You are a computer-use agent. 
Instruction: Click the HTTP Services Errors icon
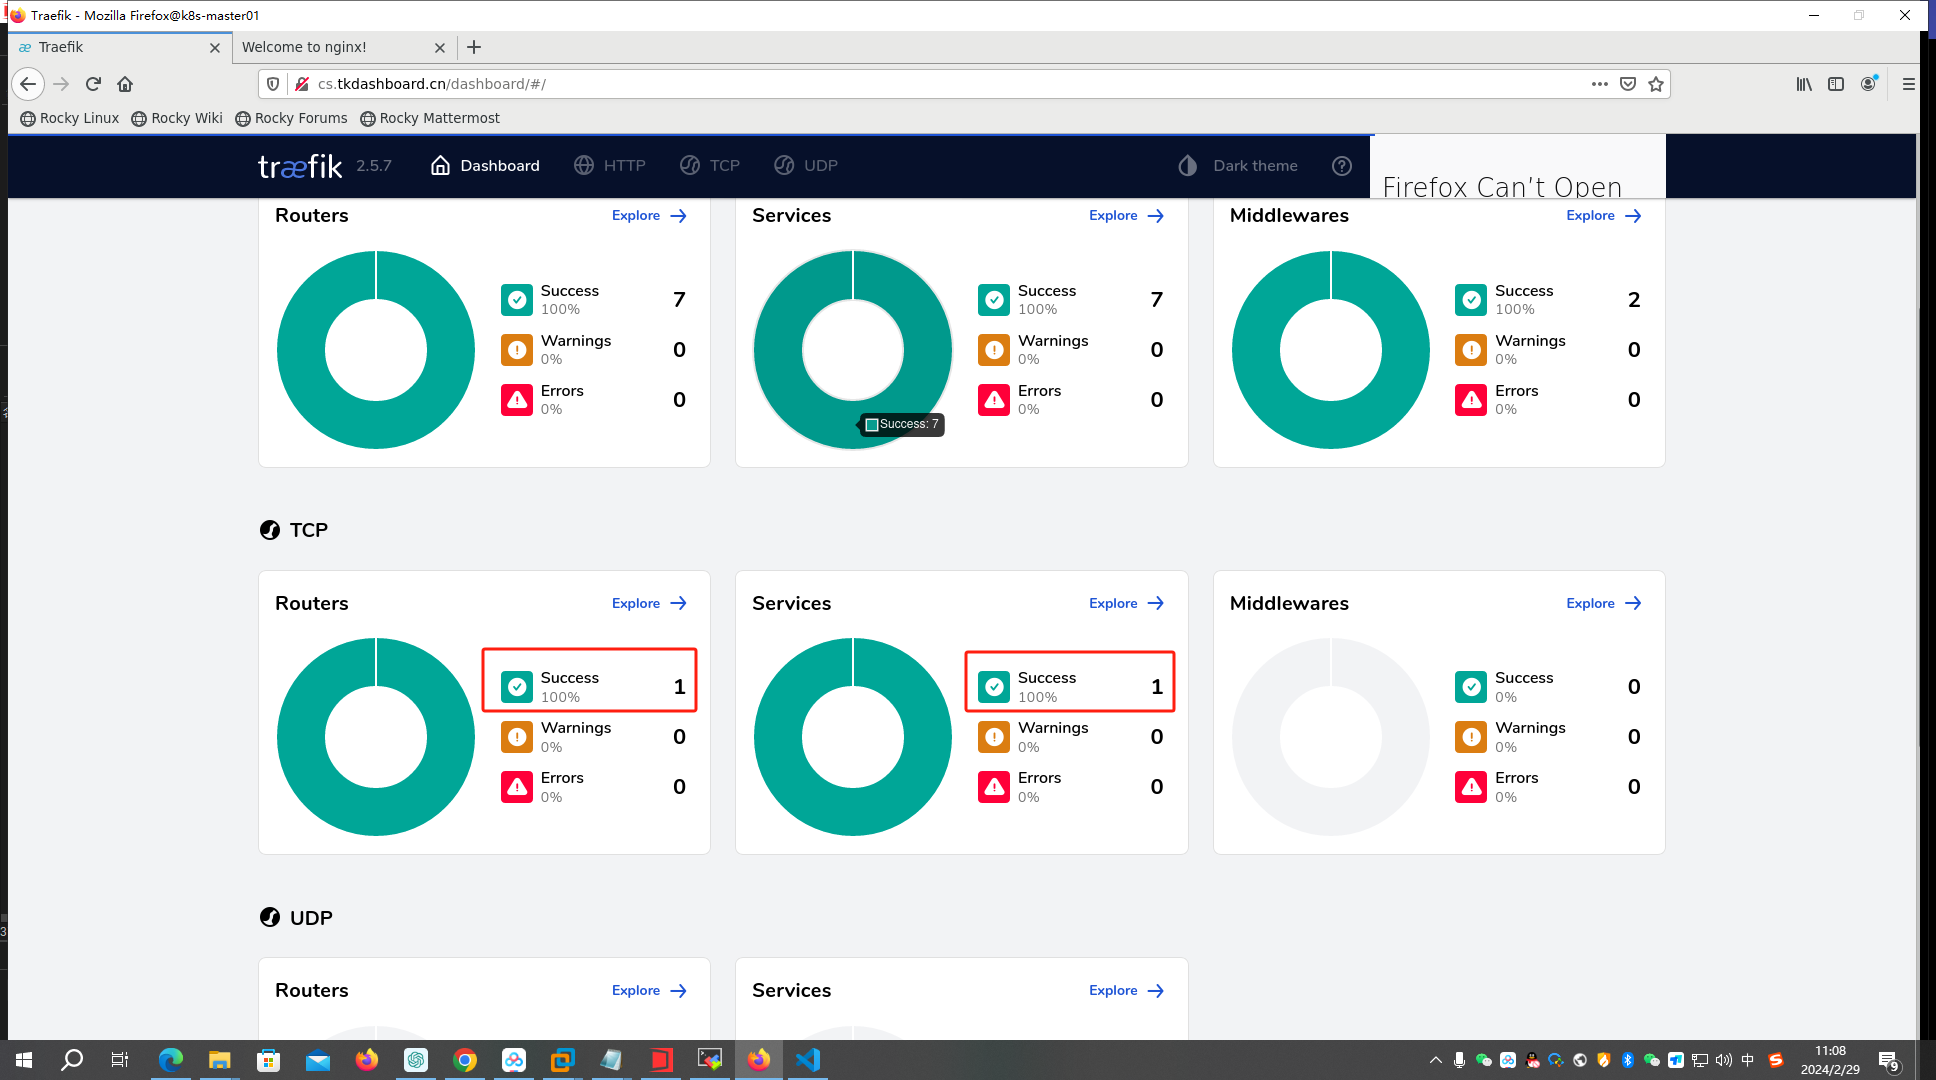(994, 400)
